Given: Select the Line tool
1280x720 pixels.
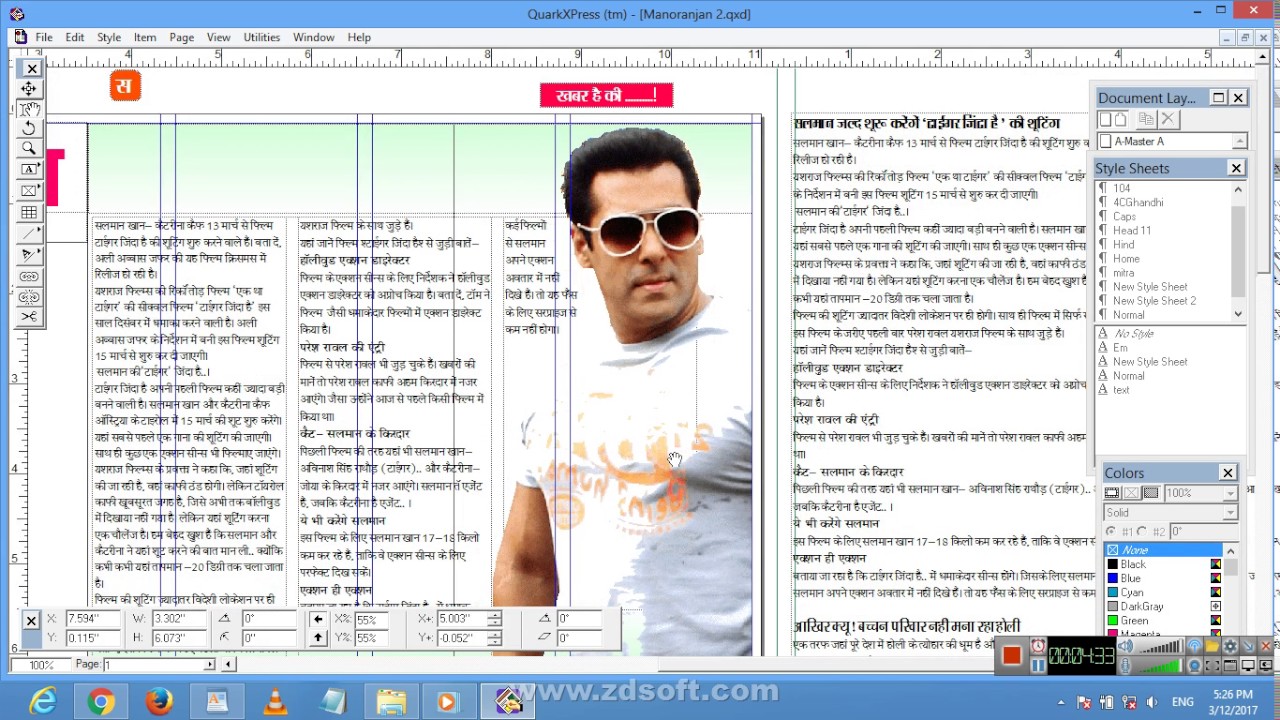Looking at the screenshot, I should [x=29, y=233].
